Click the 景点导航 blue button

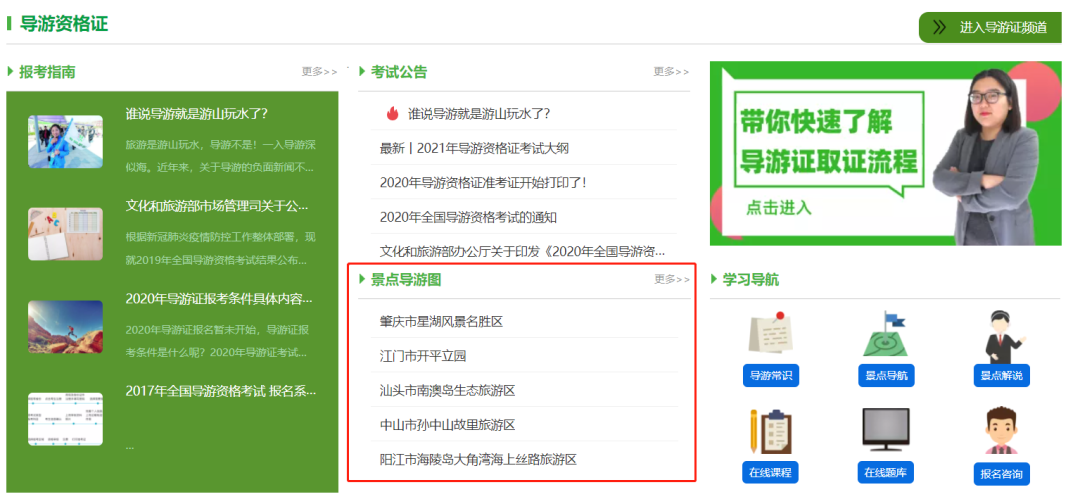(886, 376)
